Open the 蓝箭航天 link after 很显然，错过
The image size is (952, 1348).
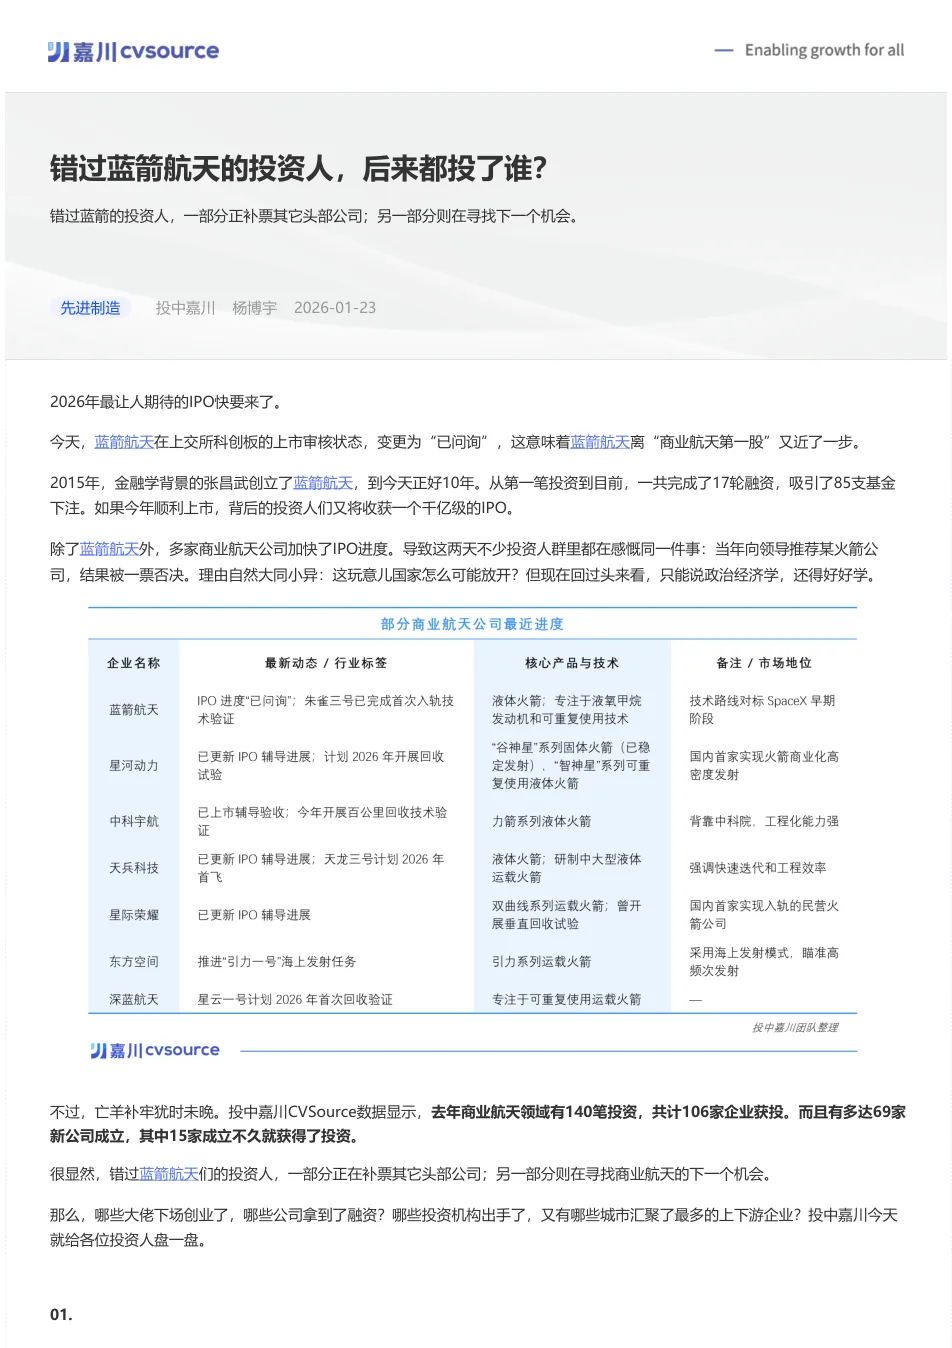click(169, 1174)
